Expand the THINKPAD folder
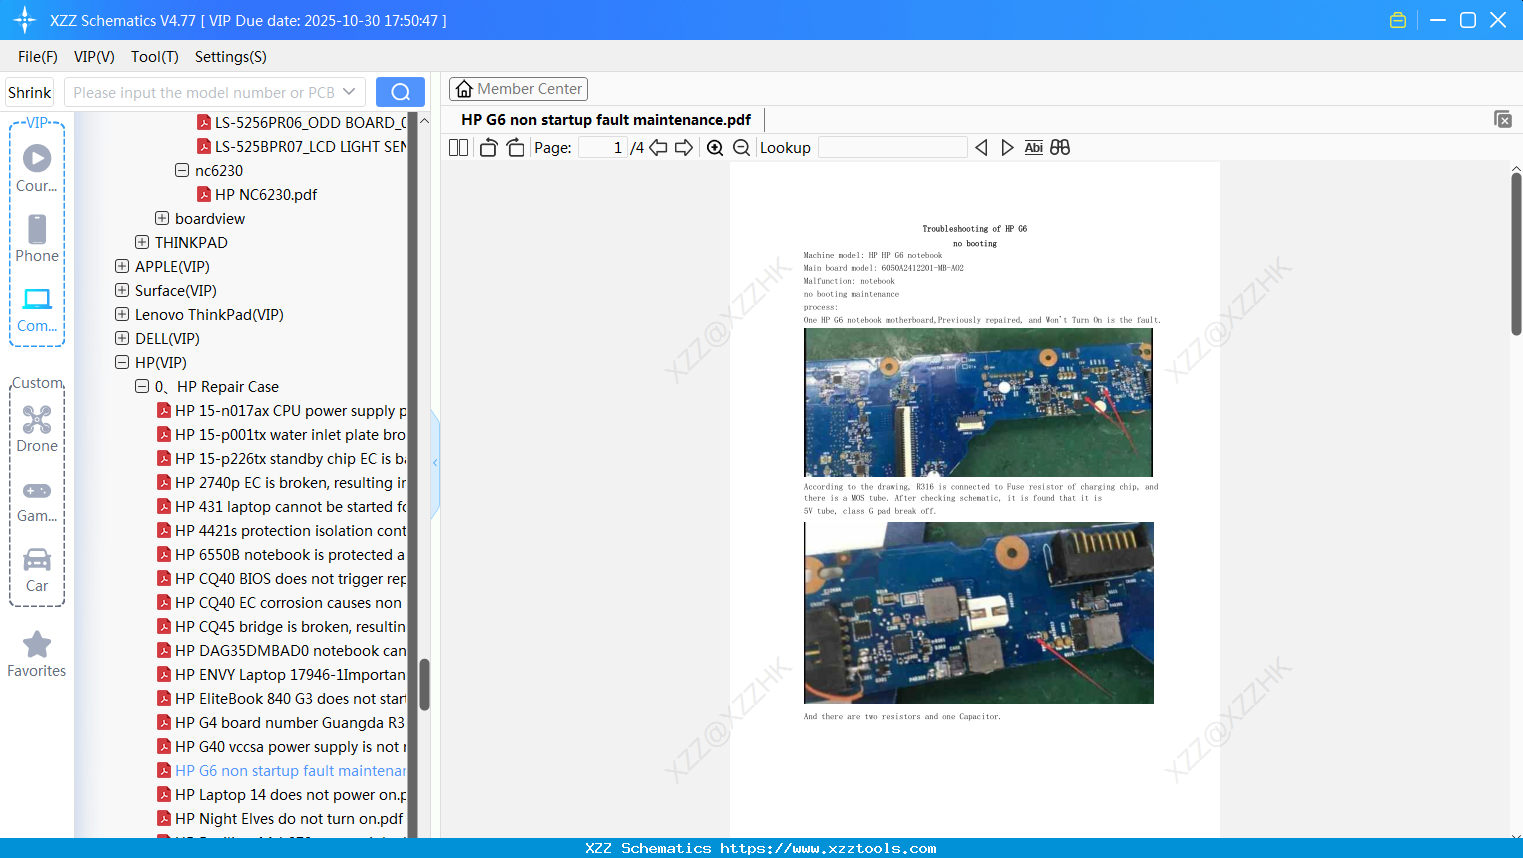The image size is (1523, 858). point(142,243)
